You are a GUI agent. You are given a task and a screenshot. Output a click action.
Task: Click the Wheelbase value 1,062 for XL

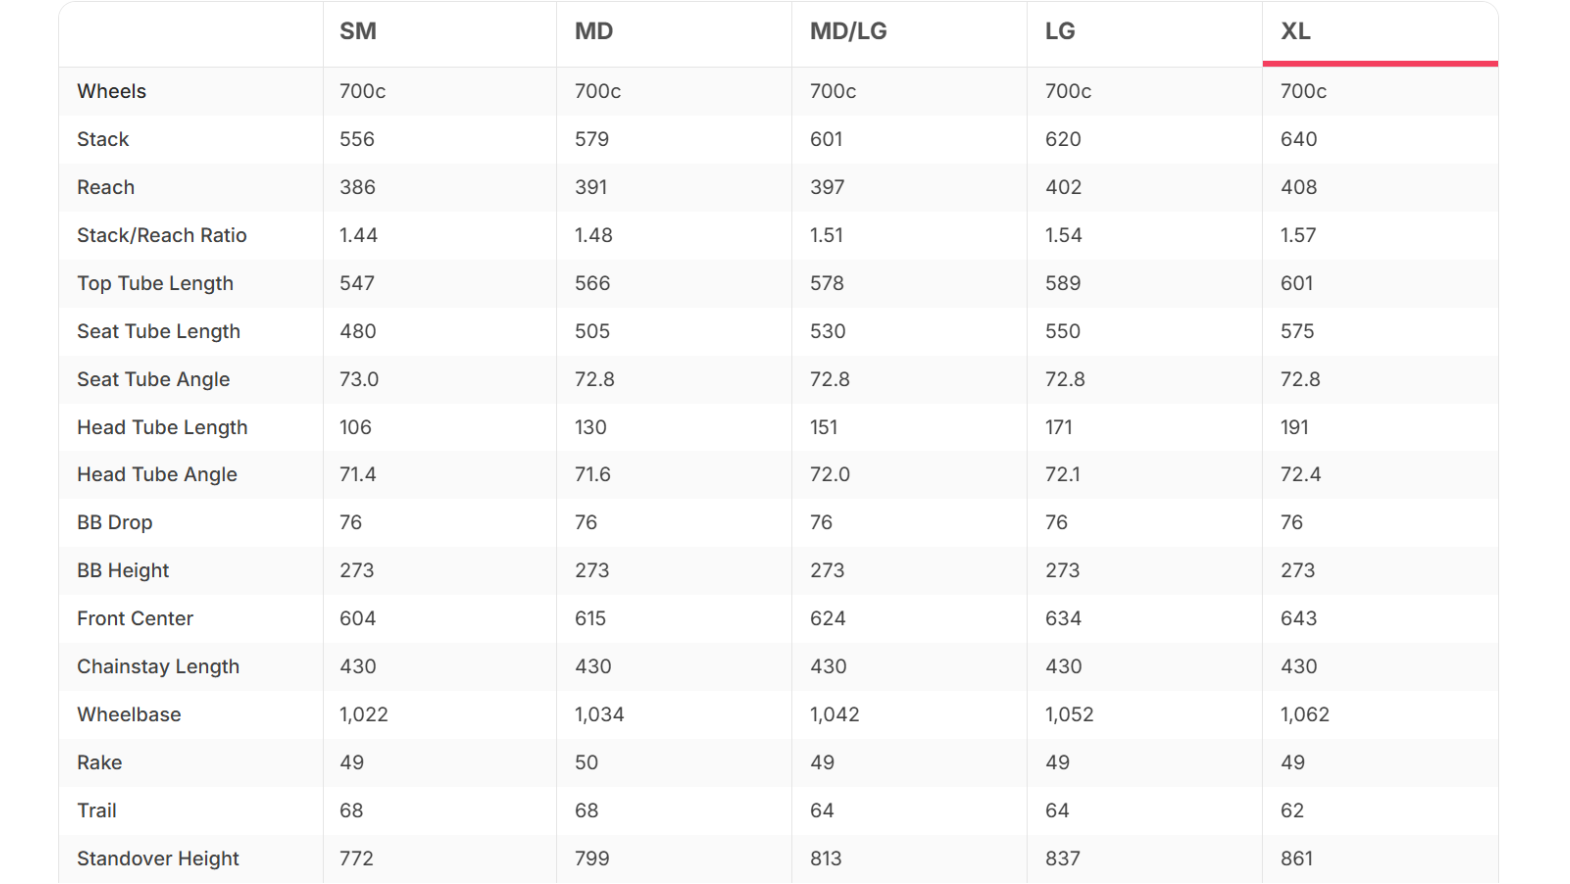[x=1305, y=714]
